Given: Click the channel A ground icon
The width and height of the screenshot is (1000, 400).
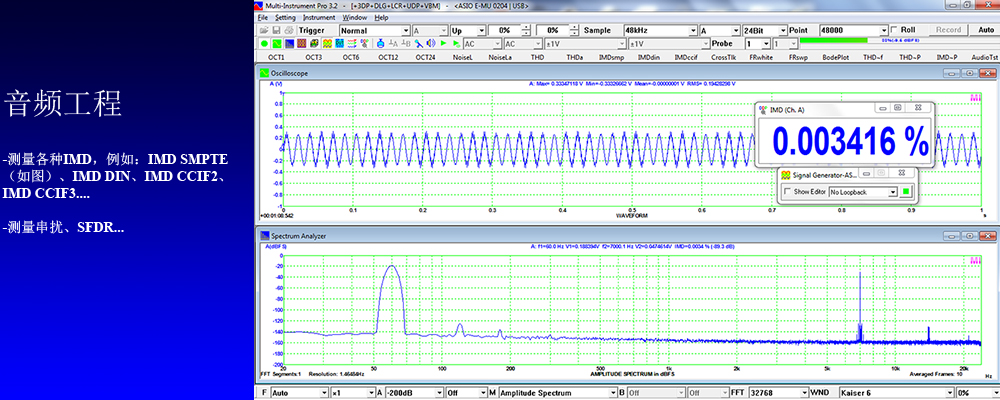Looking at the screenshot, I should click(393, 43).
